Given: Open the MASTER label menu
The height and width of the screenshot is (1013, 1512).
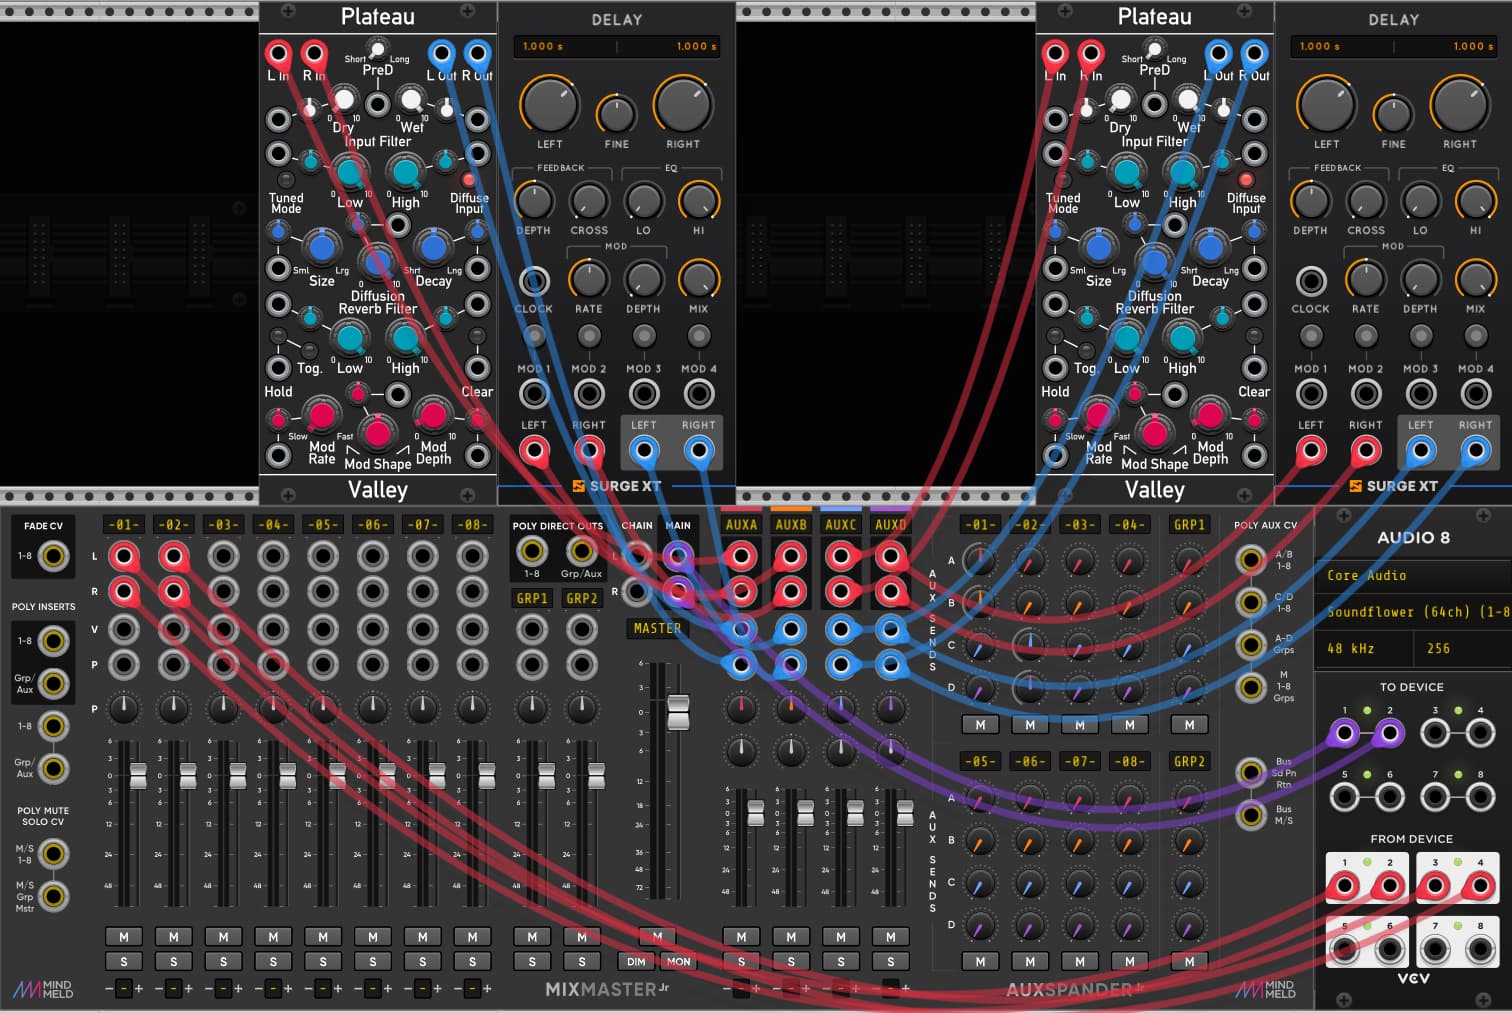Looking at the screenshot, I should 657,628.
